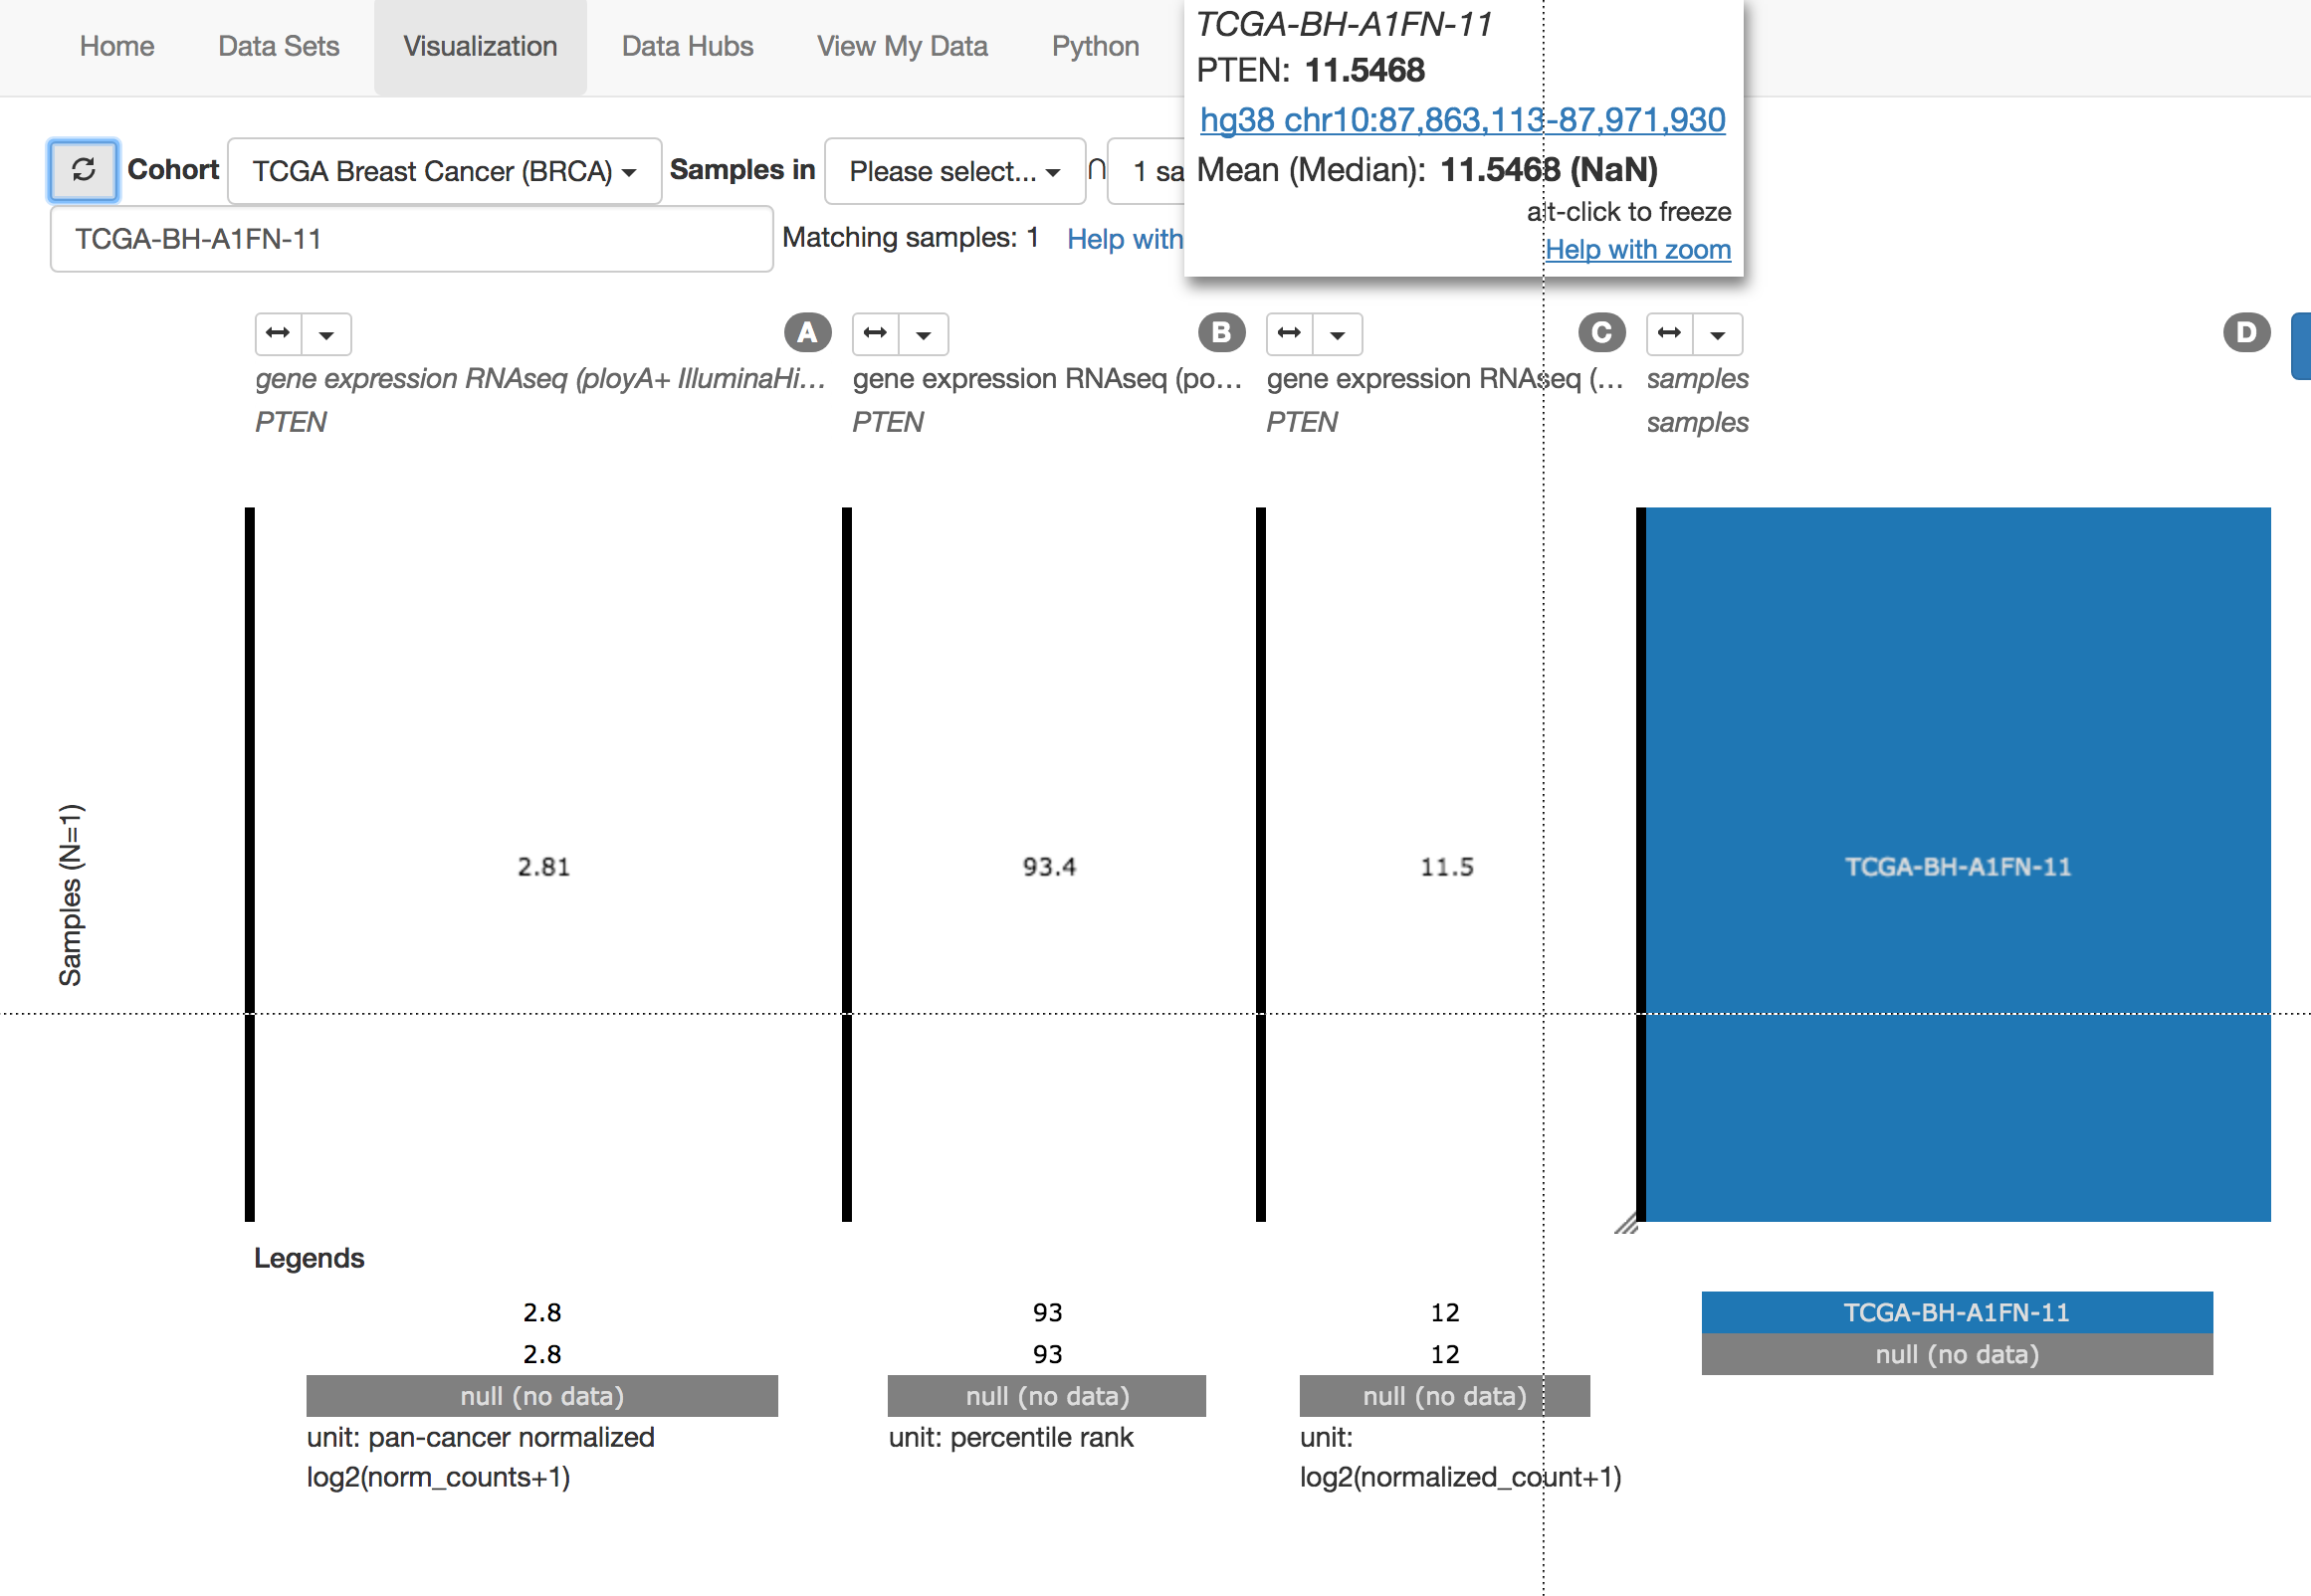The image size is (2311, 1596).
Task: Click the column C letter badge
Action: (x=1602, y=333)
